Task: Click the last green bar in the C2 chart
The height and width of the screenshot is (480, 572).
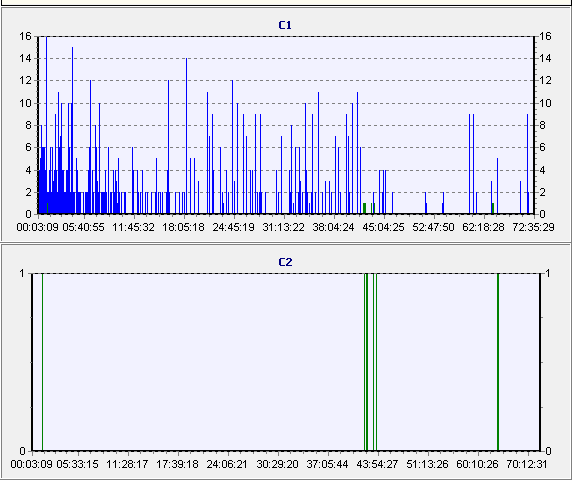Action: (x=498, y=362)
